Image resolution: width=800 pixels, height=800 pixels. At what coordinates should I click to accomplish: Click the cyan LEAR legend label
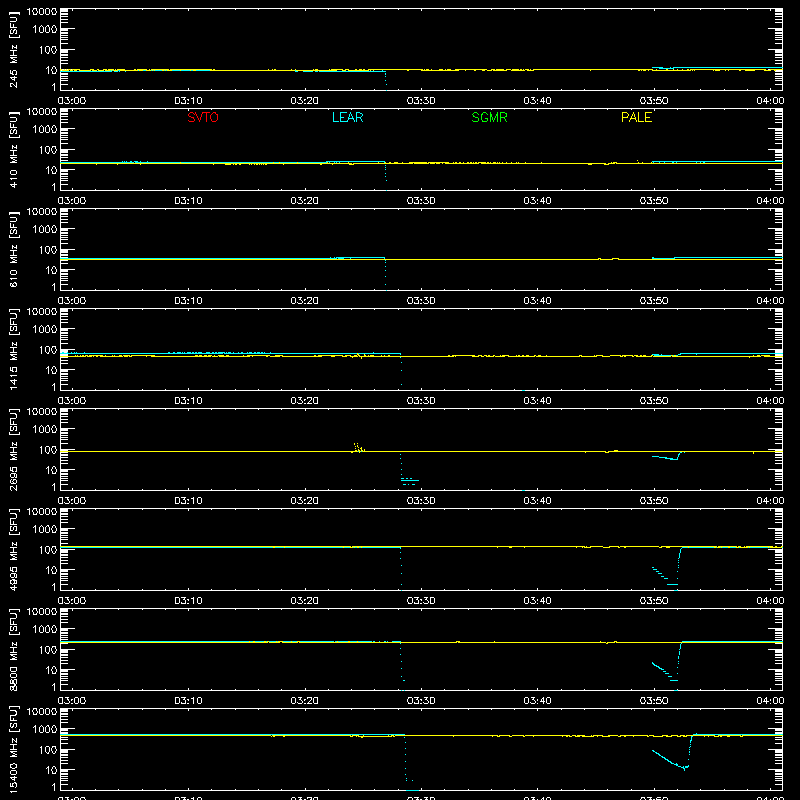[x=347, y=117]
